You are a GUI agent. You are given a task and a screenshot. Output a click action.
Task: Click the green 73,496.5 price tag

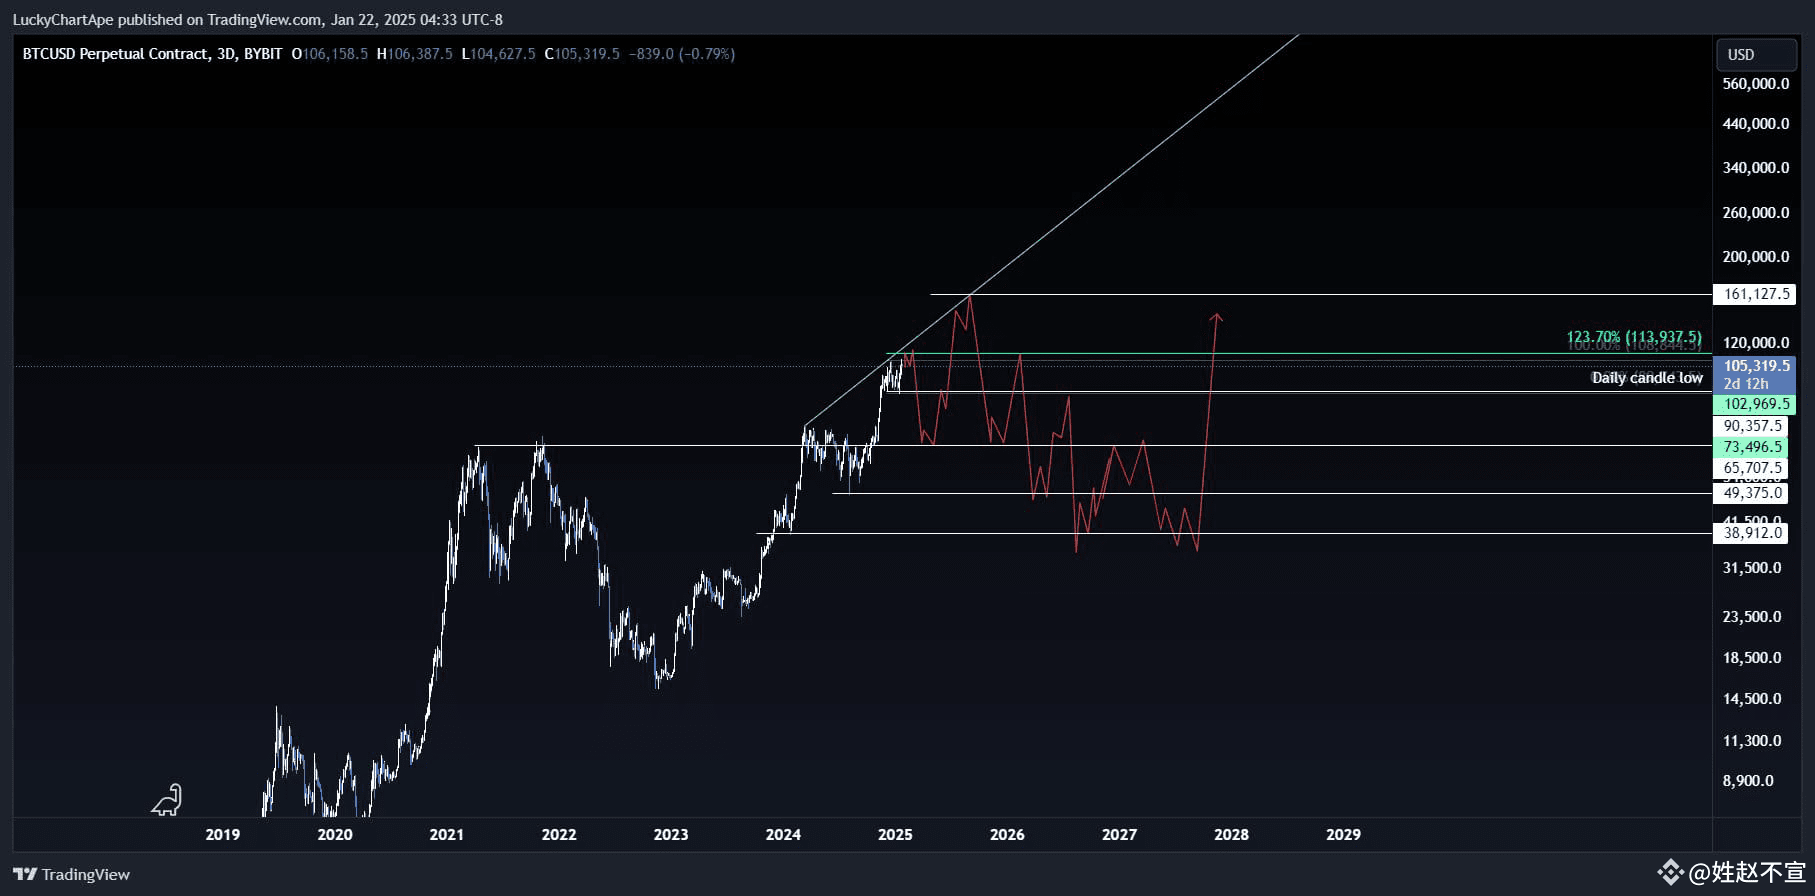(1753, 447)
